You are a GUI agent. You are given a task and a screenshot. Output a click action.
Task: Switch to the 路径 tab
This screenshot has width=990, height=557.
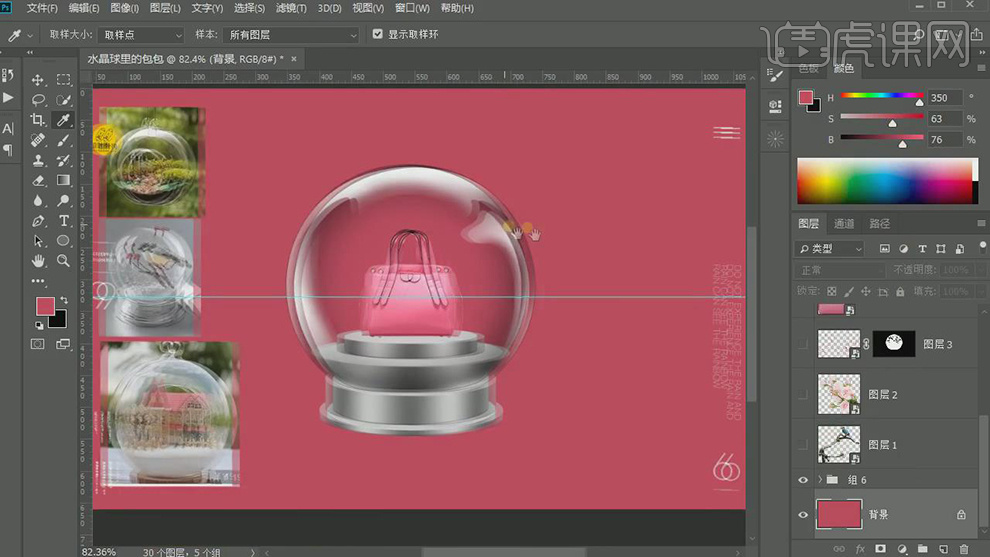point(880,224)
